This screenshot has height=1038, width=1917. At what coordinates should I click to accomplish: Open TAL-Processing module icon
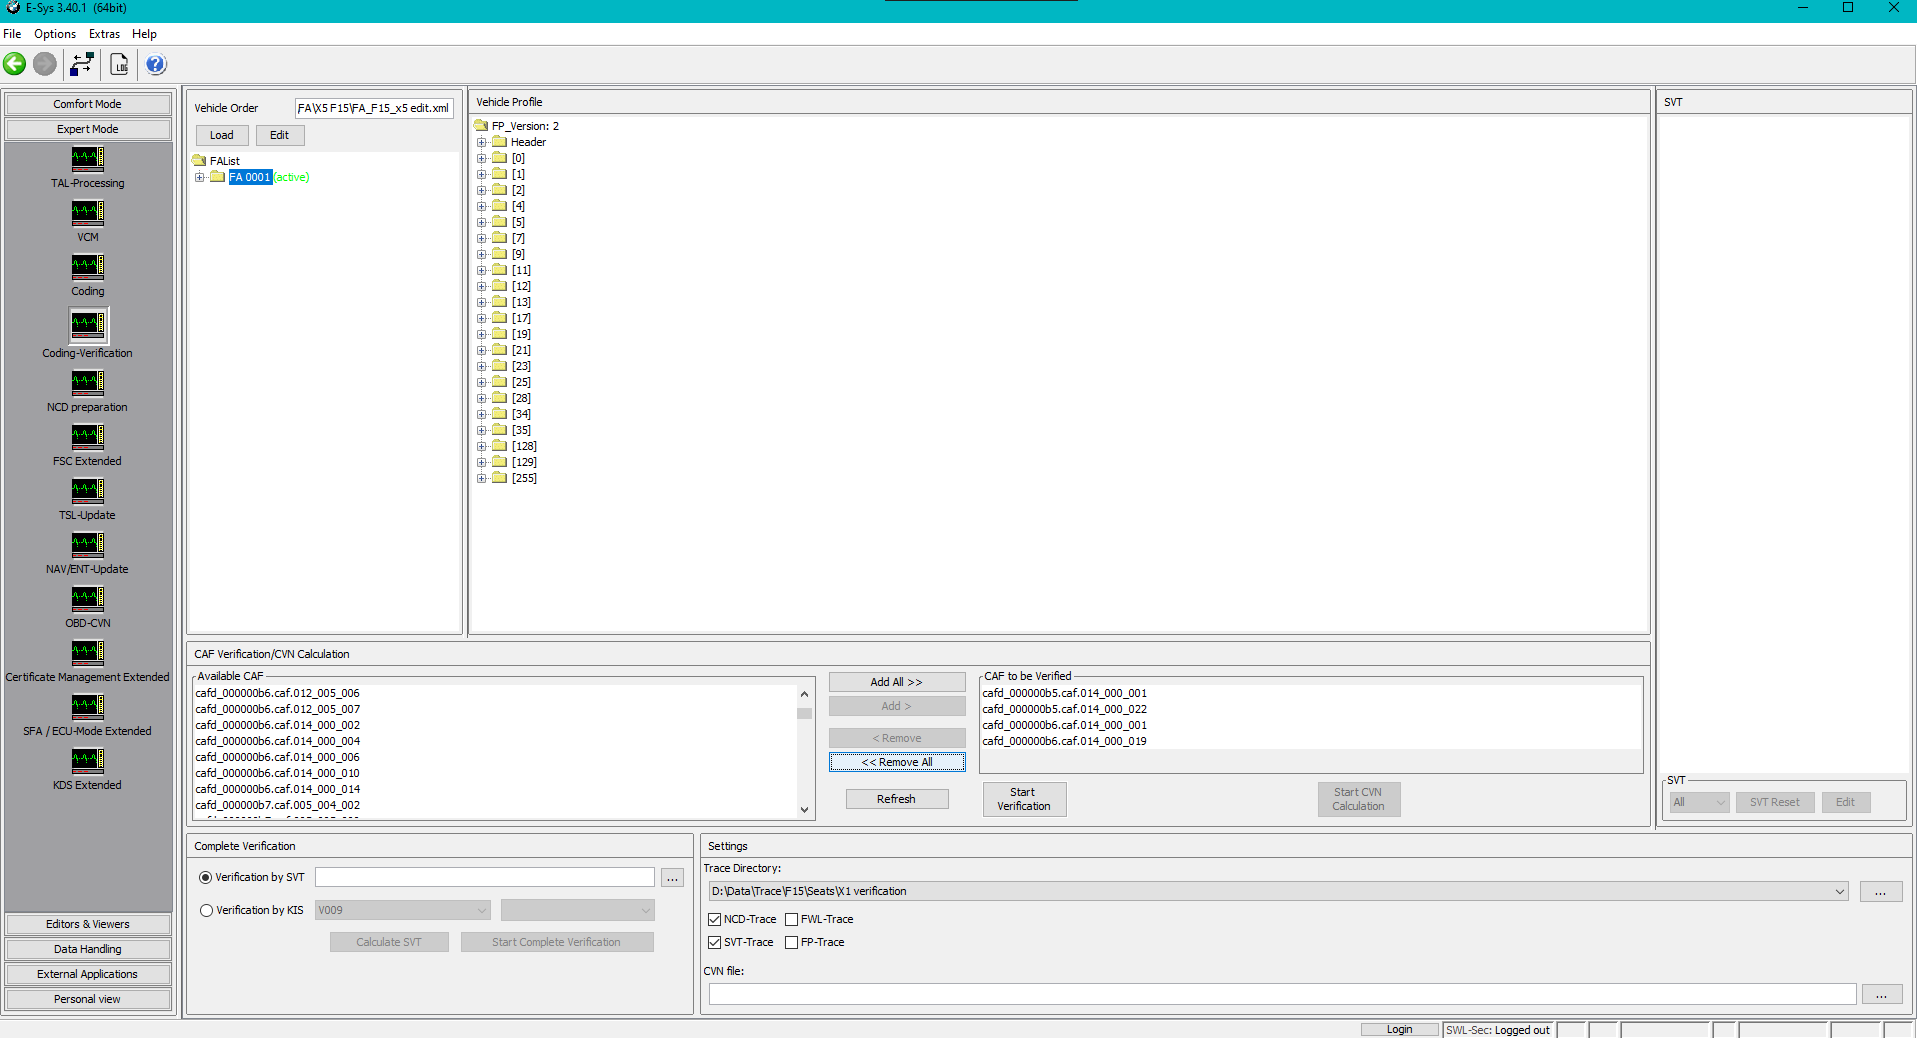[88, 159]
